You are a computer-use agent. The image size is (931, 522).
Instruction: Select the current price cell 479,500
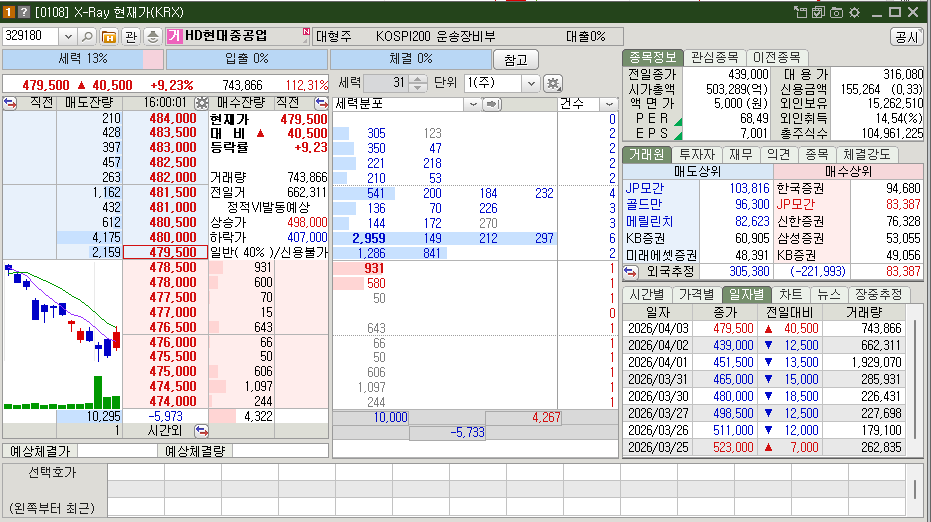[166, 252]
